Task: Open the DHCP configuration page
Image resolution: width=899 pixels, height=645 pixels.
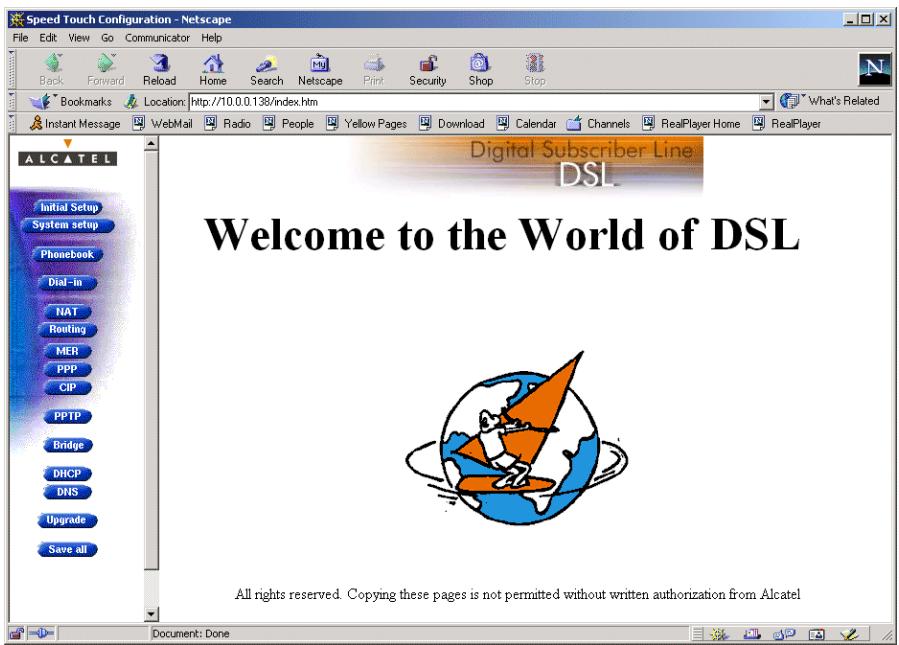Action: pos(67,474)
